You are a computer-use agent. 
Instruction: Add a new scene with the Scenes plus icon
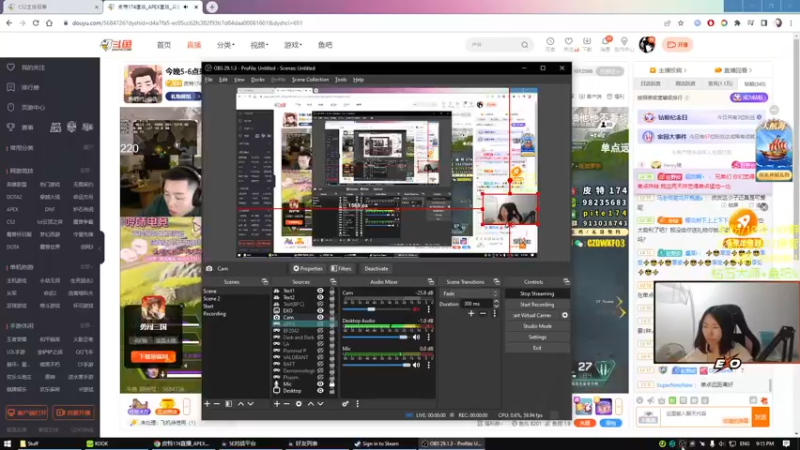(207, 404)
